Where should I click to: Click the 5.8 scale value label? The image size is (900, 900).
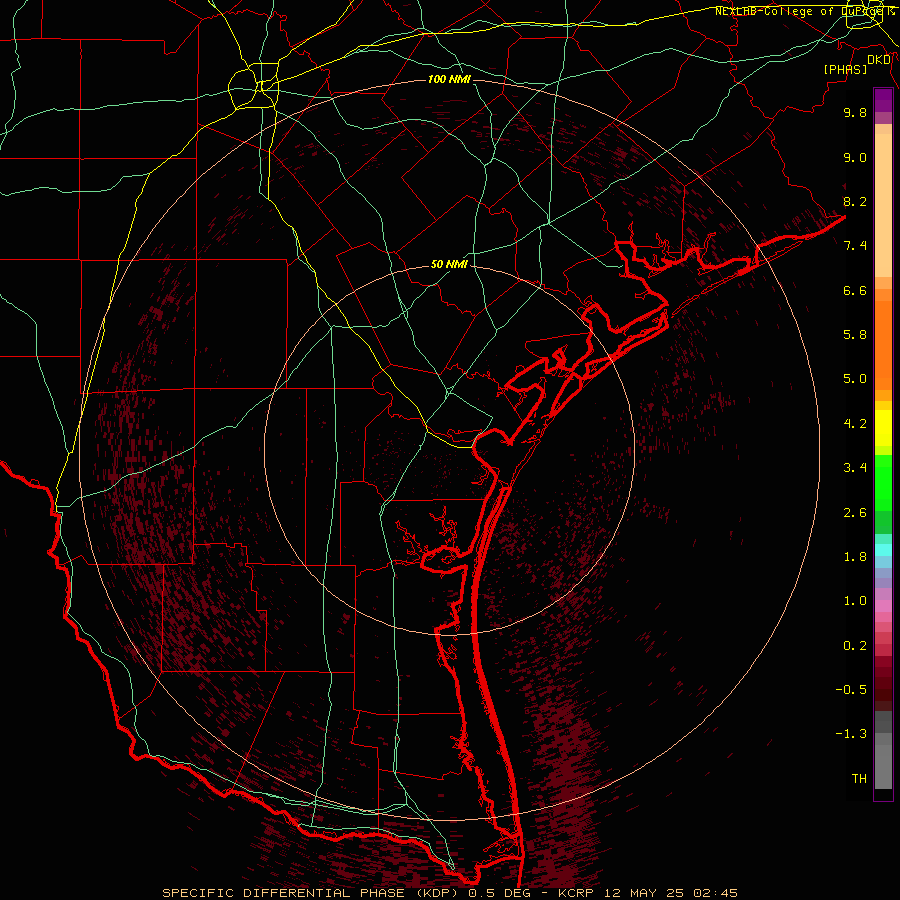855,335
